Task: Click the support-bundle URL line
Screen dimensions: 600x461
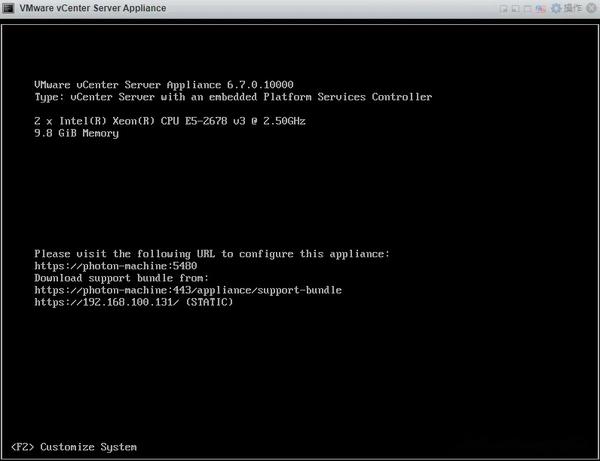Action: [x=188, y=290]
